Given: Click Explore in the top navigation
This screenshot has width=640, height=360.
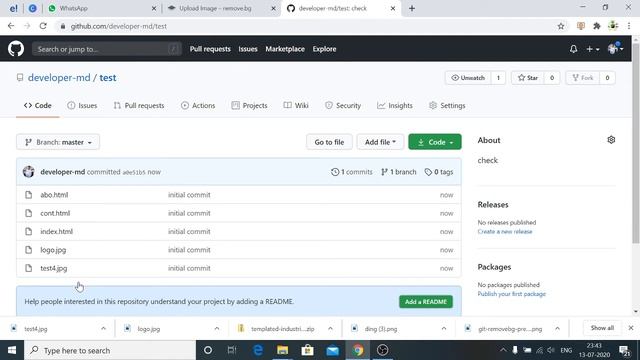Looking at the screenshot, I should [x=324, y=49].
